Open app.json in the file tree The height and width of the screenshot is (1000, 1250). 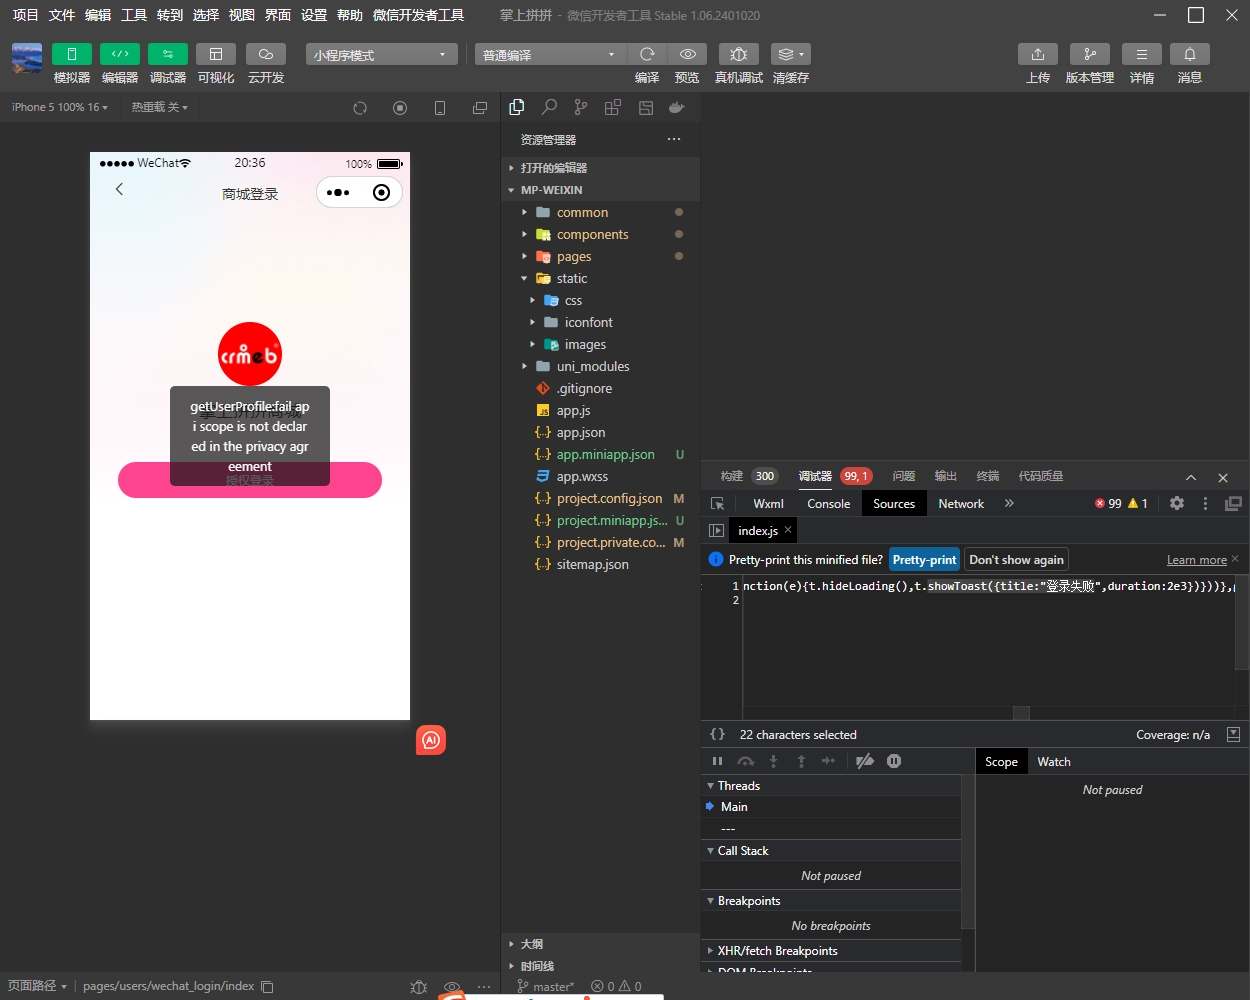[600, 432]
